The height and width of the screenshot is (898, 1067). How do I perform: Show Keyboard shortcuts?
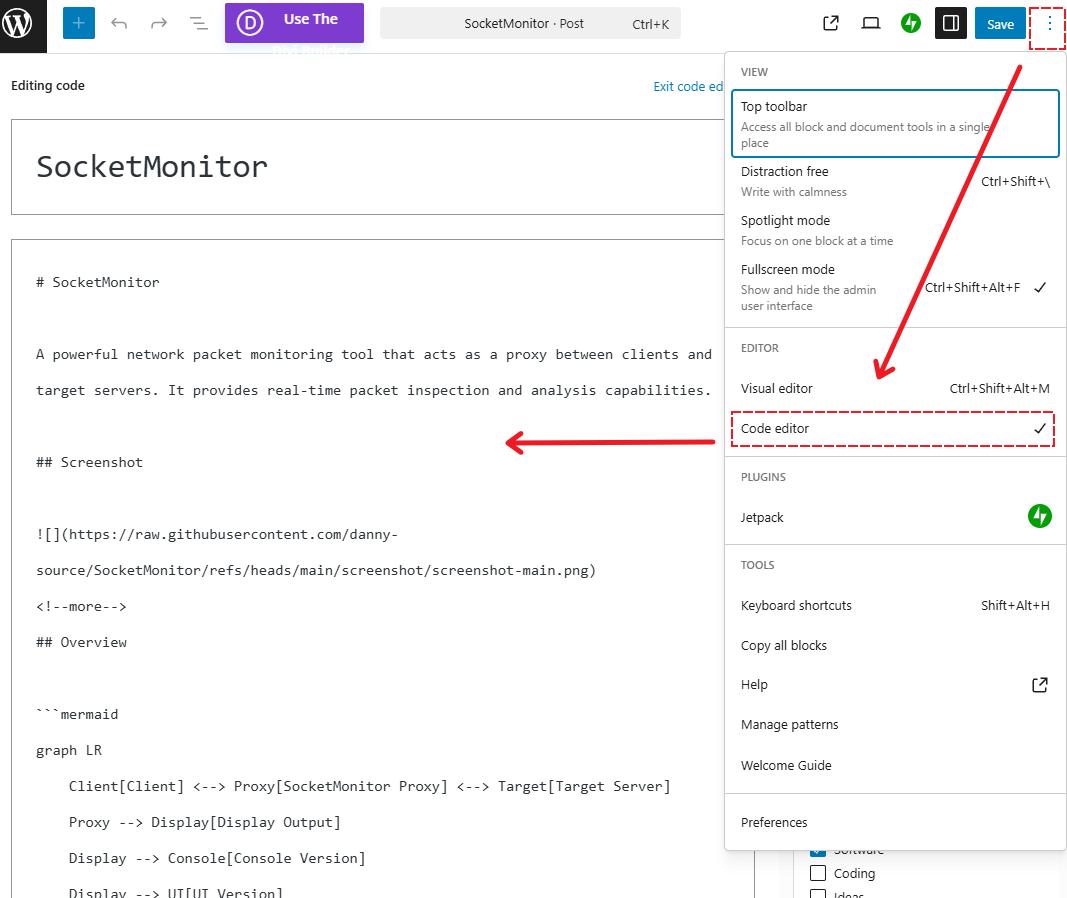click(895, 605)
